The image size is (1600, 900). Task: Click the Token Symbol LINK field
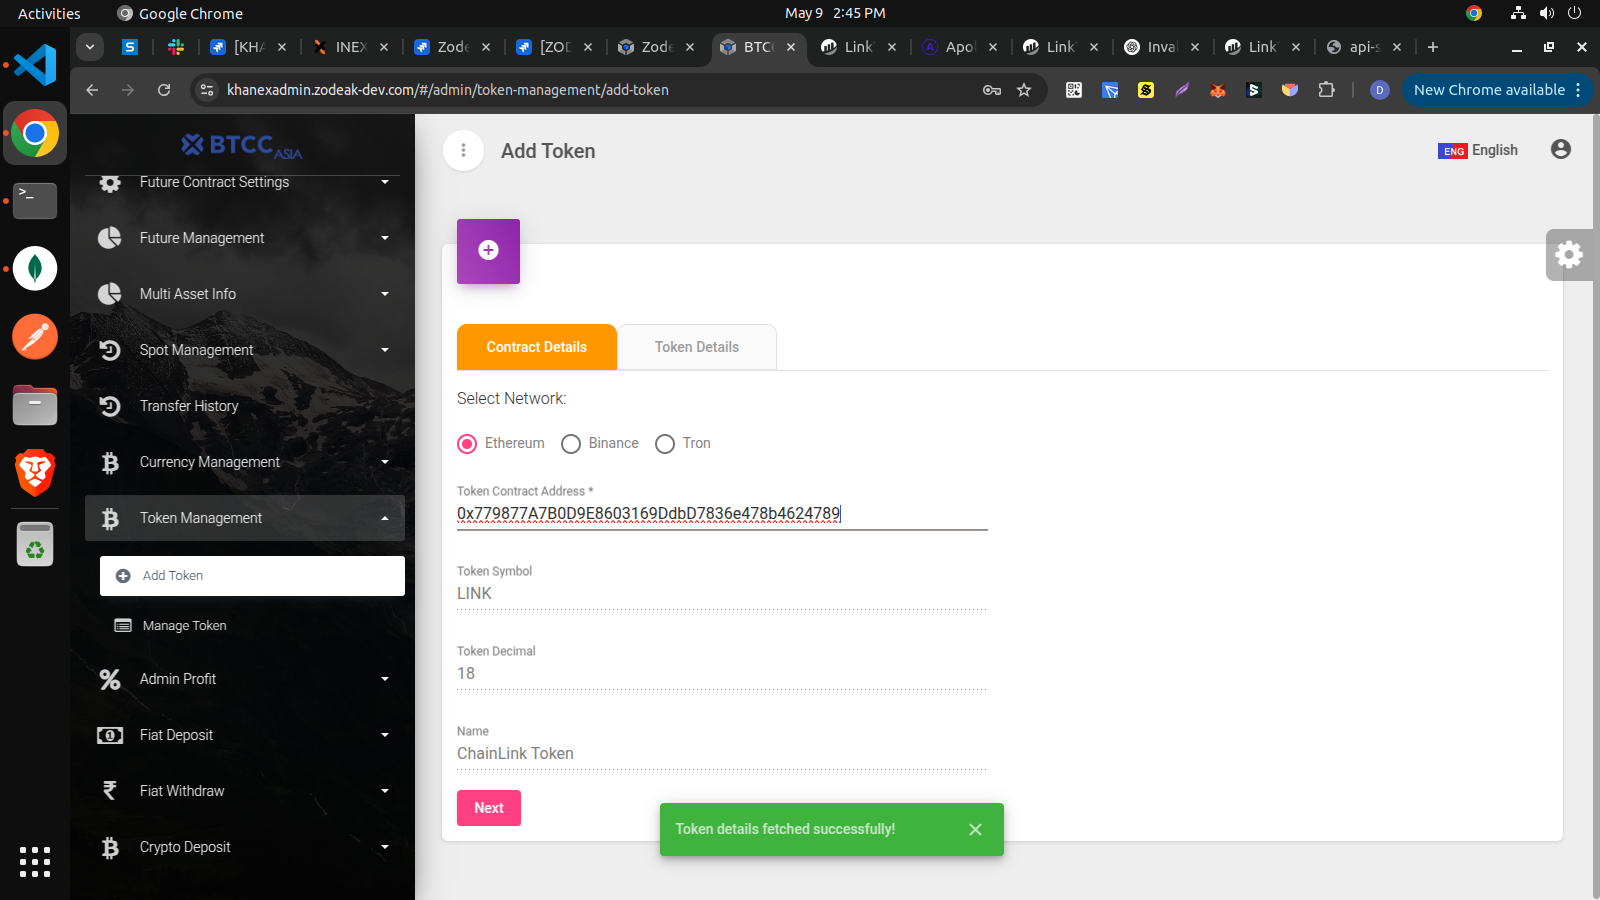722,594
